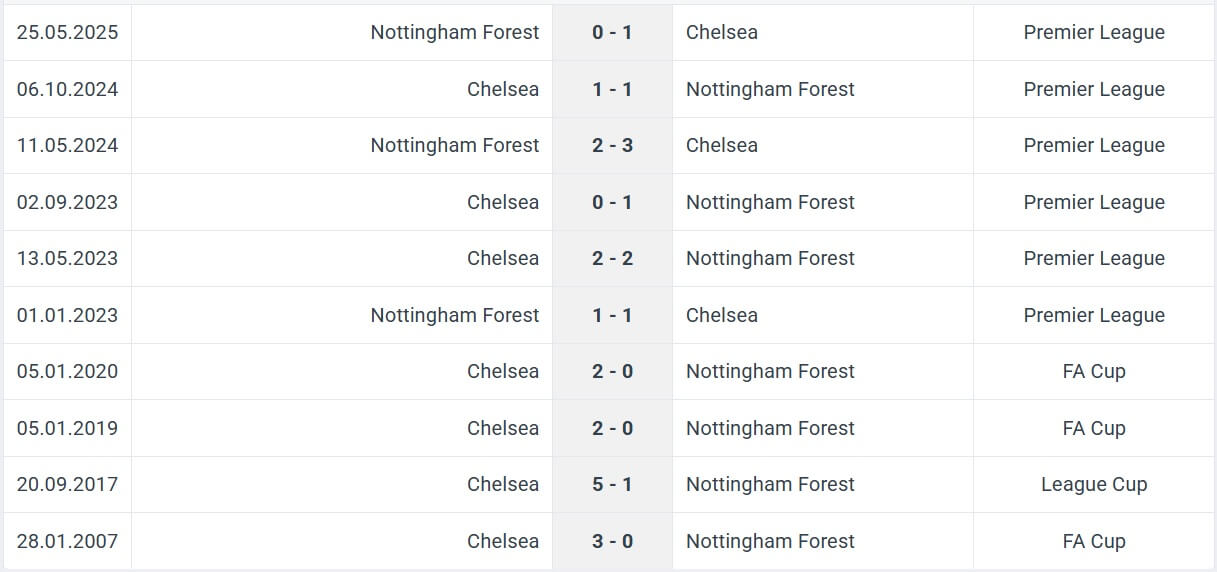Click the 5 - 1 score result
The width and height of the screenshot is (1217, 572).
612,484
